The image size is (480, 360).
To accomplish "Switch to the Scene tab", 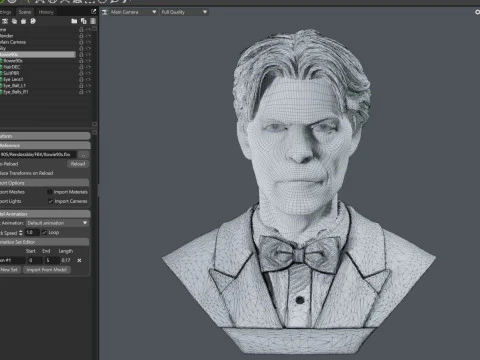I will pyautogui.click(x=25, y=12).
